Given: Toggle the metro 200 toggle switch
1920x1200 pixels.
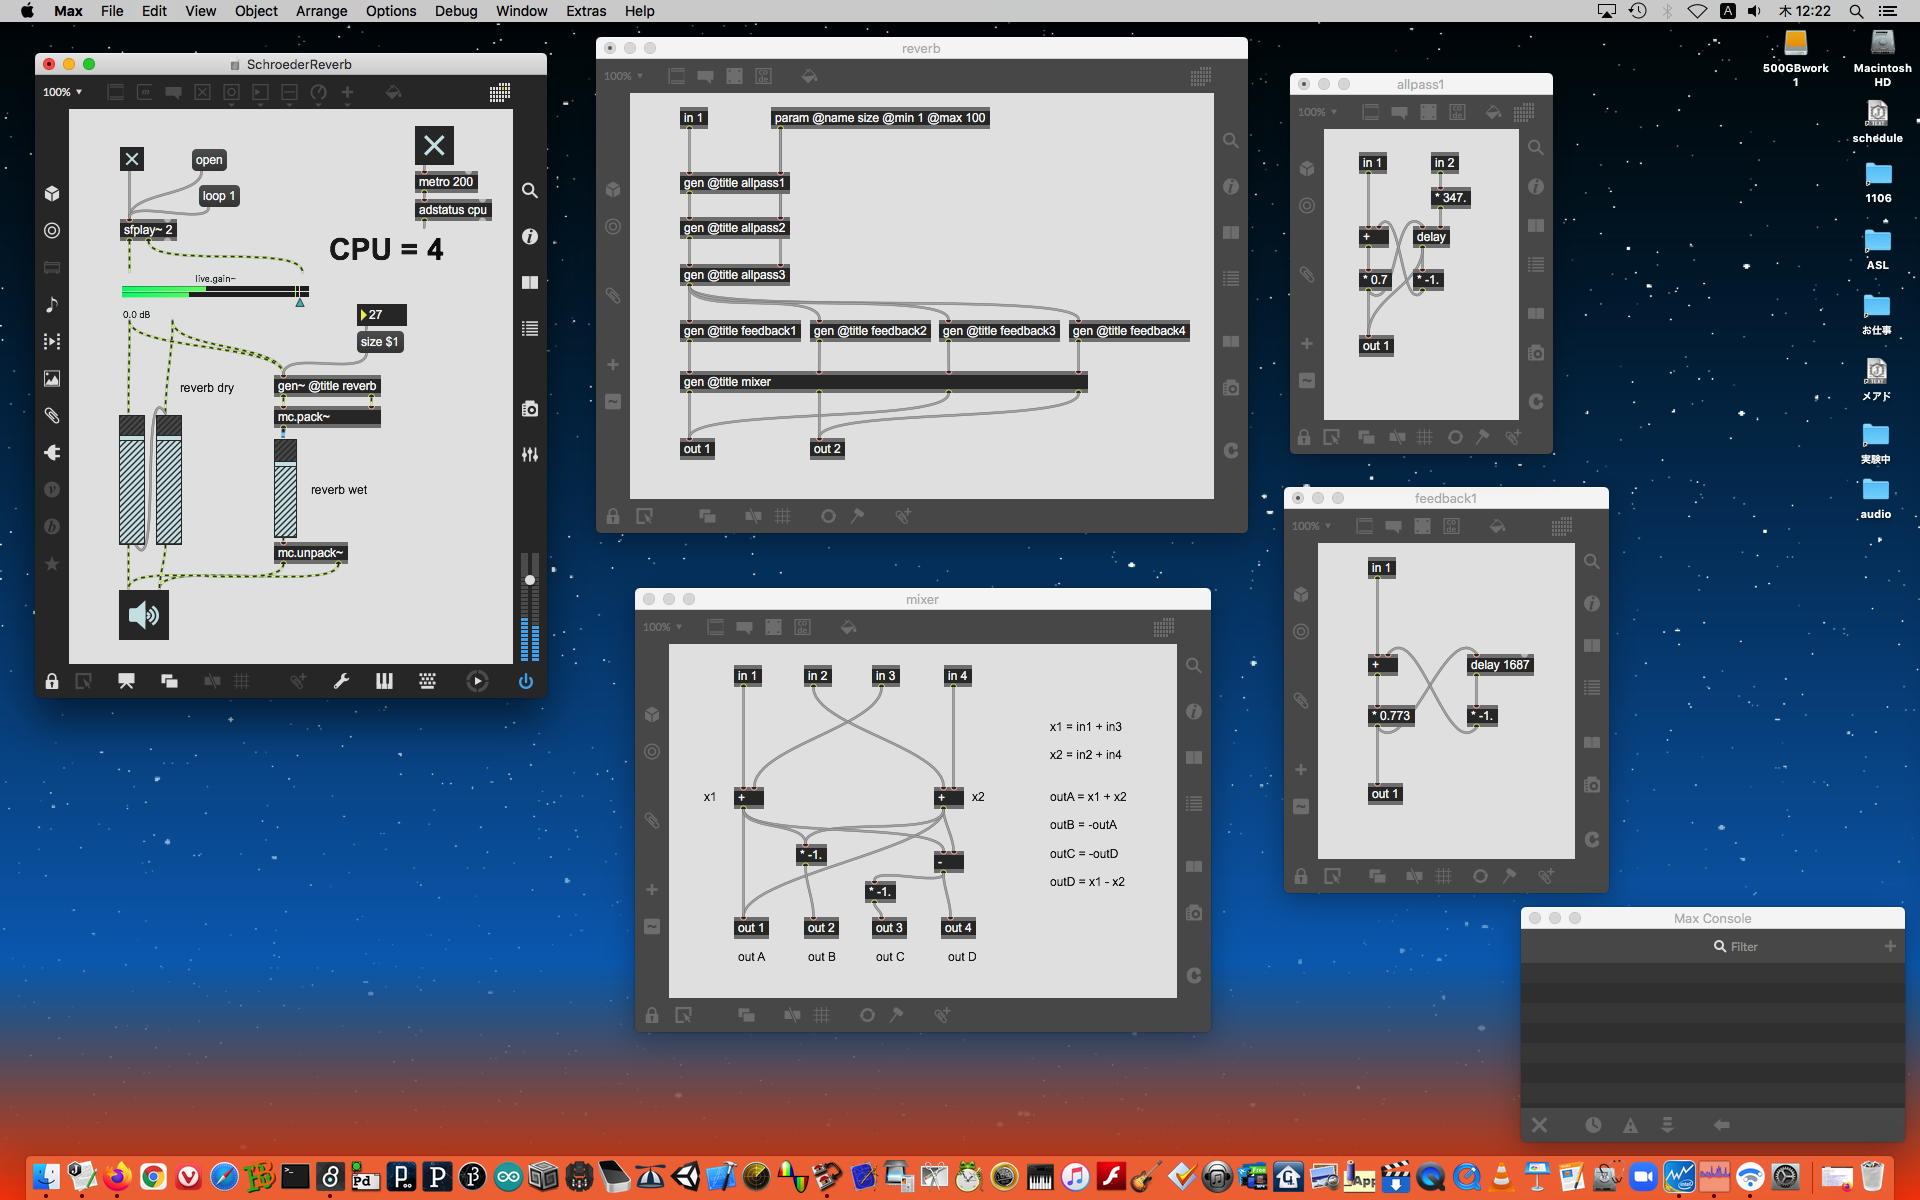Looking at the screenshot, I should [434, 146].
